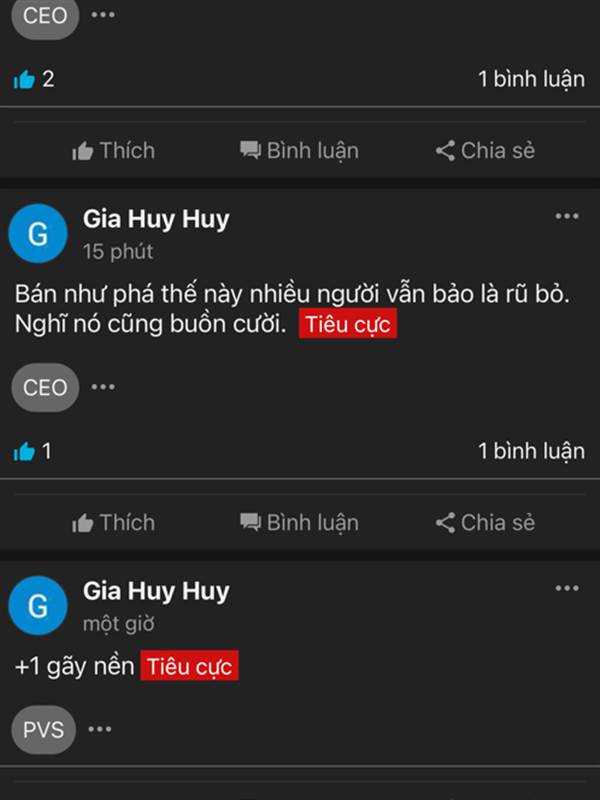Viewport: 600px width, 800px height.
Task: Tap the blue thumbs-up count showing 2
Action: (34, 79)
